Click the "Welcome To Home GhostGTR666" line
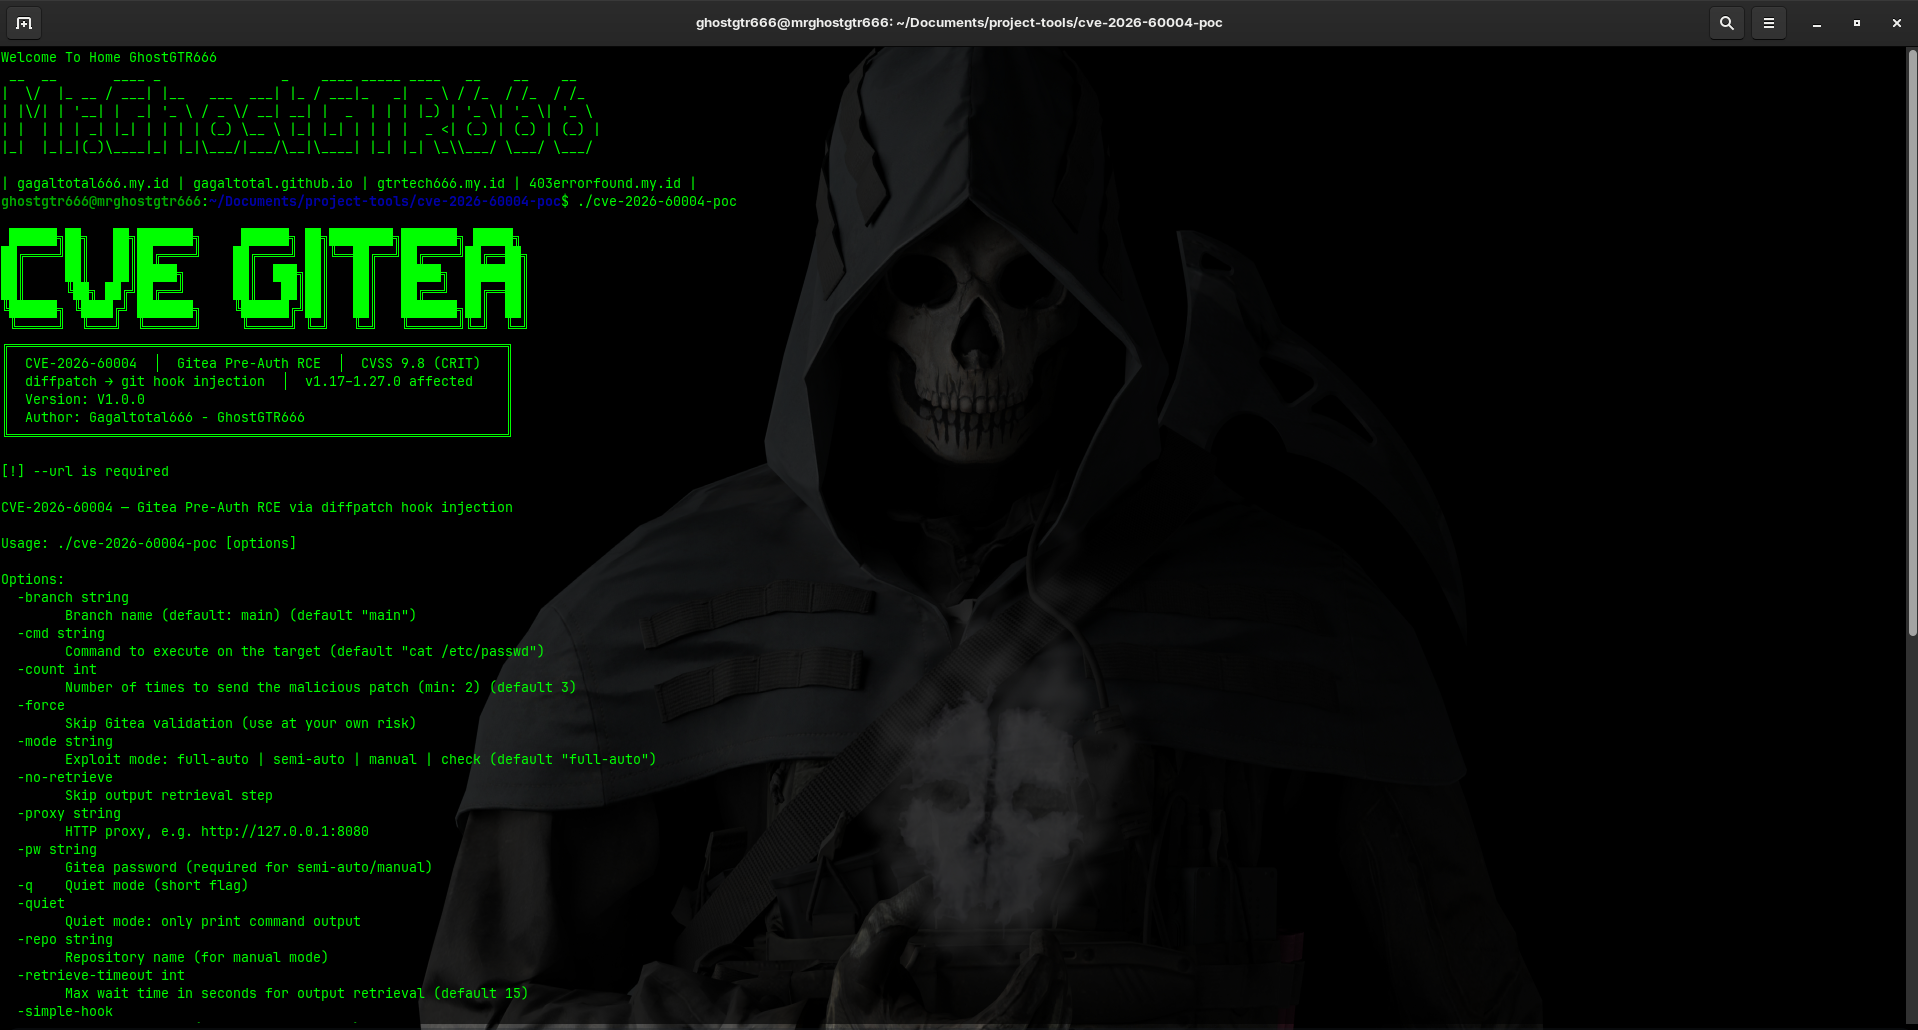 (109, 58)
